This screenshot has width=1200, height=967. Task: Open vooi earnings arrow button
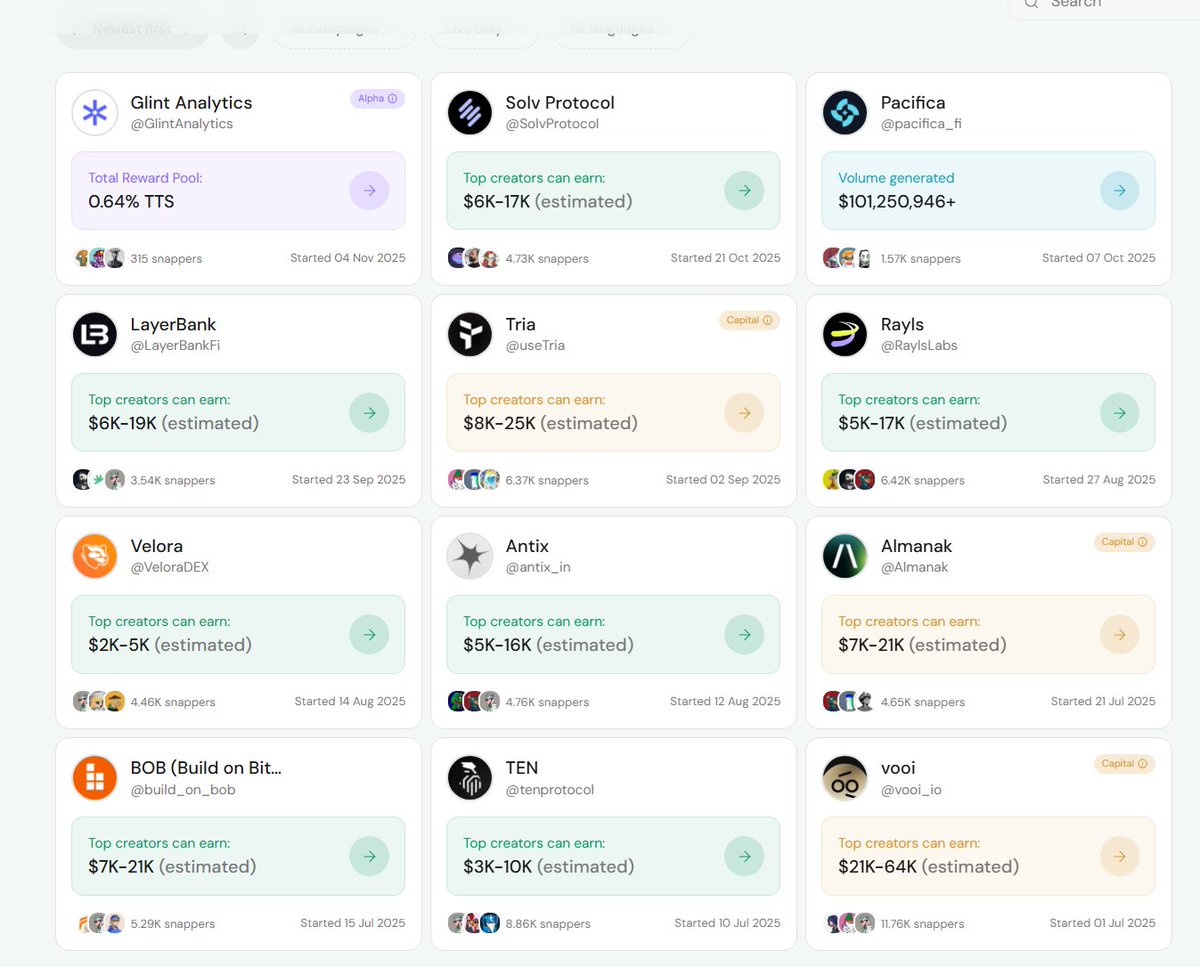[x=1119, y=856]
